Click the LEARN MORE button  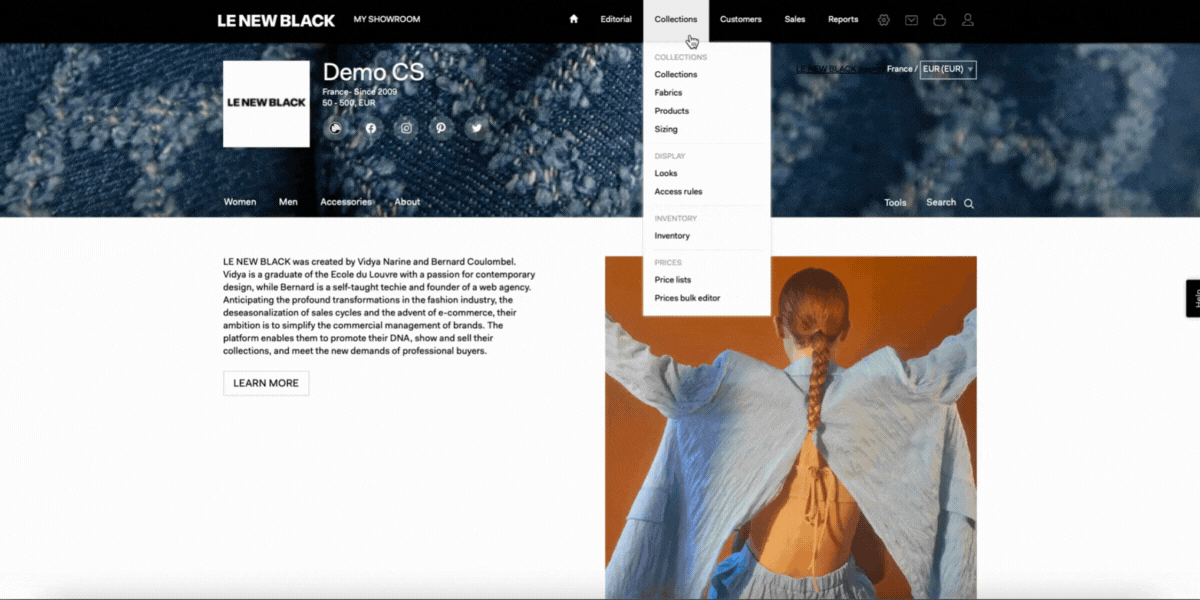(x=266, y=383)
